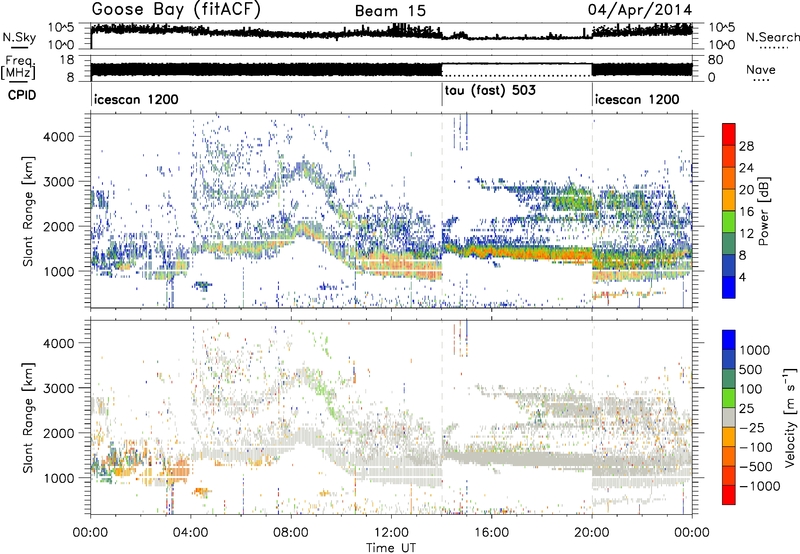Viewport: 800px width, 554px height.
Task: Click the 'N.Sky' axis label
Action: [x=19, y=37]
